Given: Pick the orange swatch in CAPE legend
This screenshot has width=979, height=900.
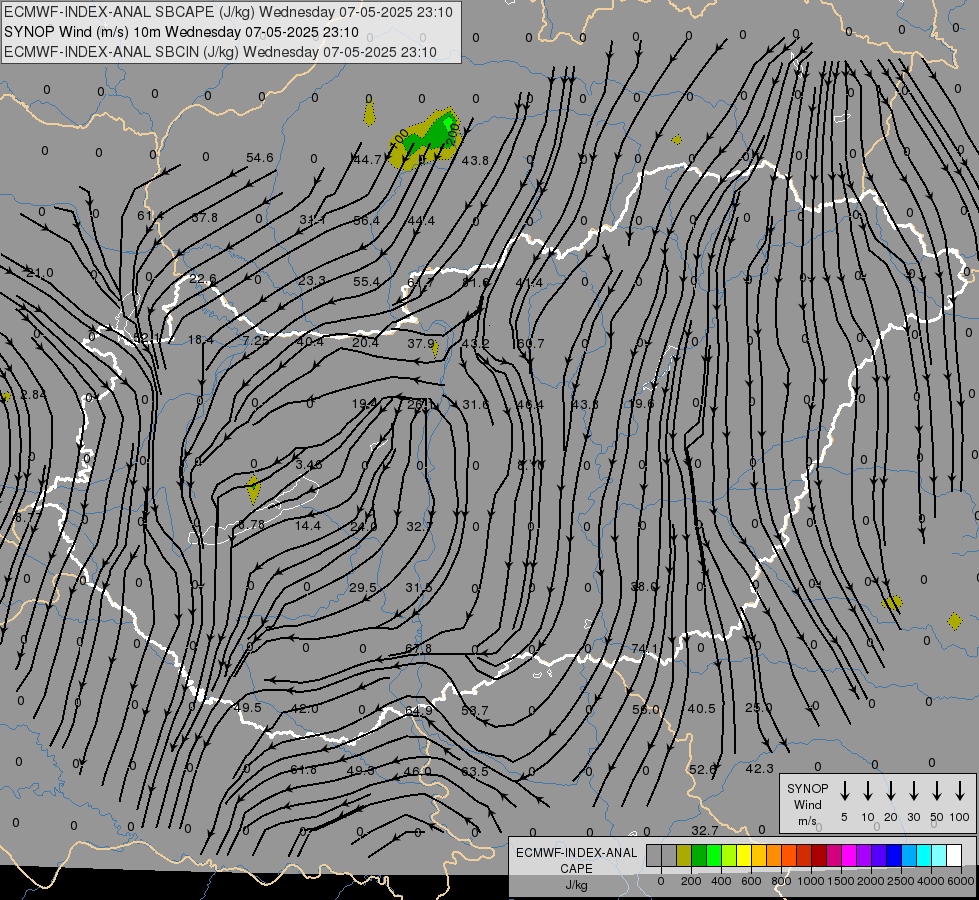Looking at the screenshot, I should [x=774, y=855].
